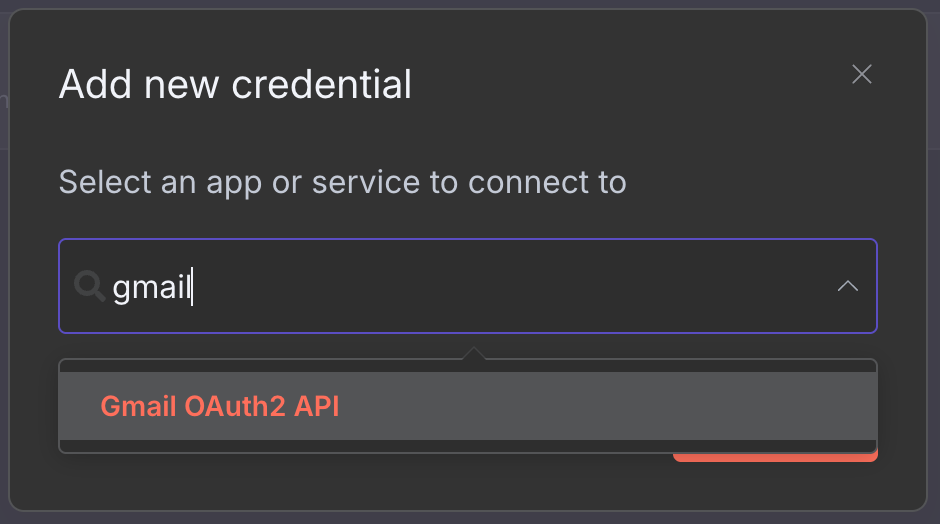Screen dimensions: 940x524
Task: Click the word API in the dropdown result
Action: (x=317, y=406)
